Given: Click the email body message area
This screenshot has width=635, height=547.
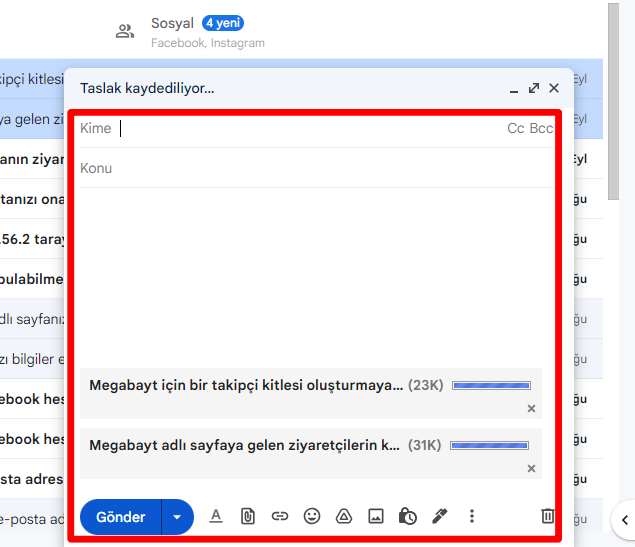Looking at the screenshot, I should tap(317, 277).
